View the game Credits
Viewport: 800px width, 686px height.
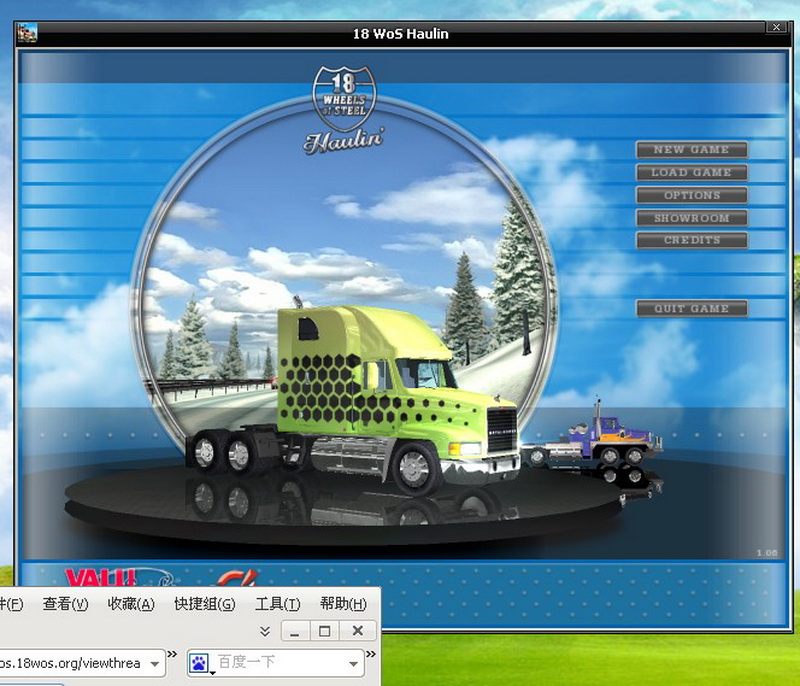[691, 240]
